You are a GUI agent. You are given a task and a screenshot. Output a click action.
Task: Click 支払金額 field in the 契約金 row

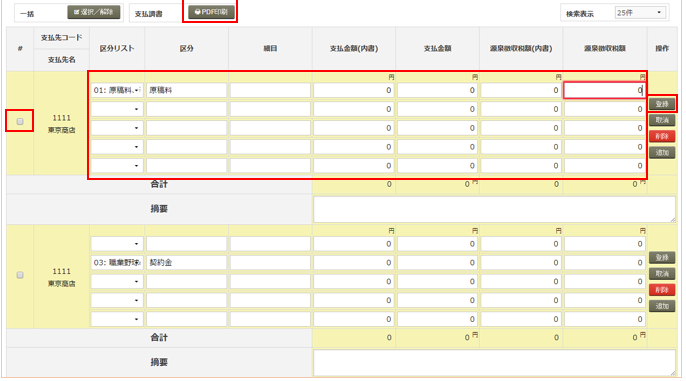click(438, 262)
